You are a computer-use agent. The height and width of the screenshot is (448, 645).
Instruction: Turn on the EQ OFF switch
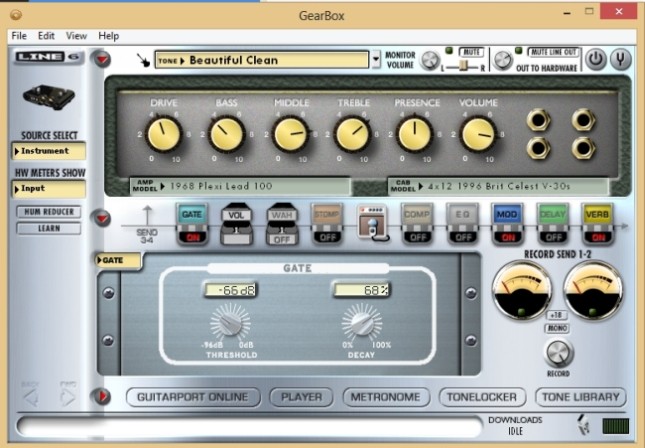pyautogui.click(x=462, y=237)
